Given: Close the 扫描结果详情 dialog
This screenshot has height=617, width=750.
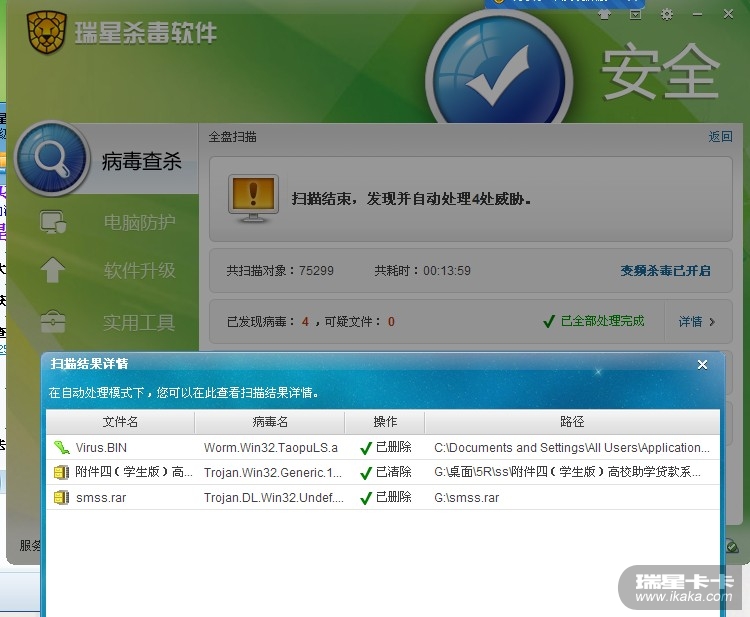Looking at the screenshot, I should coord(702,365).
